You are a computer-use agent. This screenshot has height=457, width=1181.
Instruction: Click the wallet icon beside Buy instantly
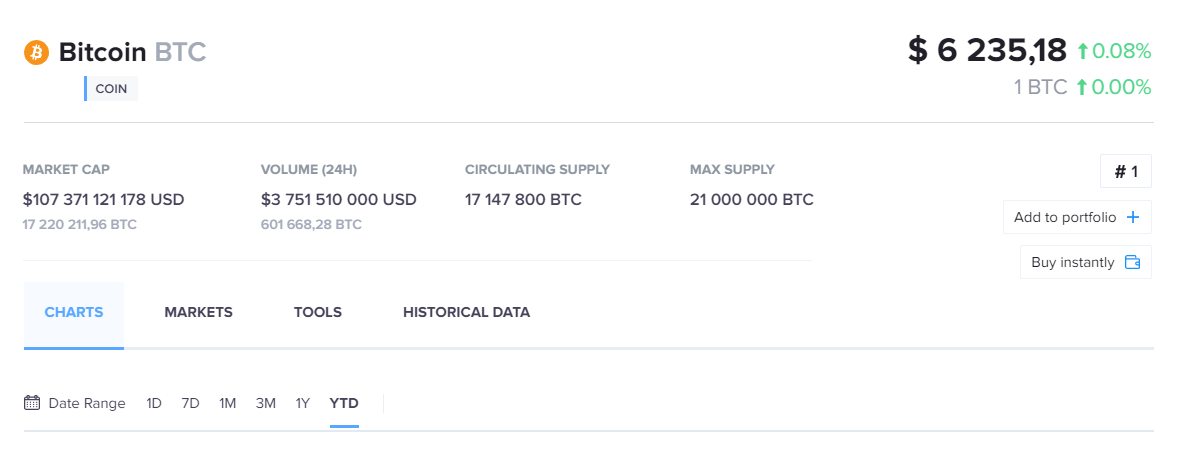1132,262
